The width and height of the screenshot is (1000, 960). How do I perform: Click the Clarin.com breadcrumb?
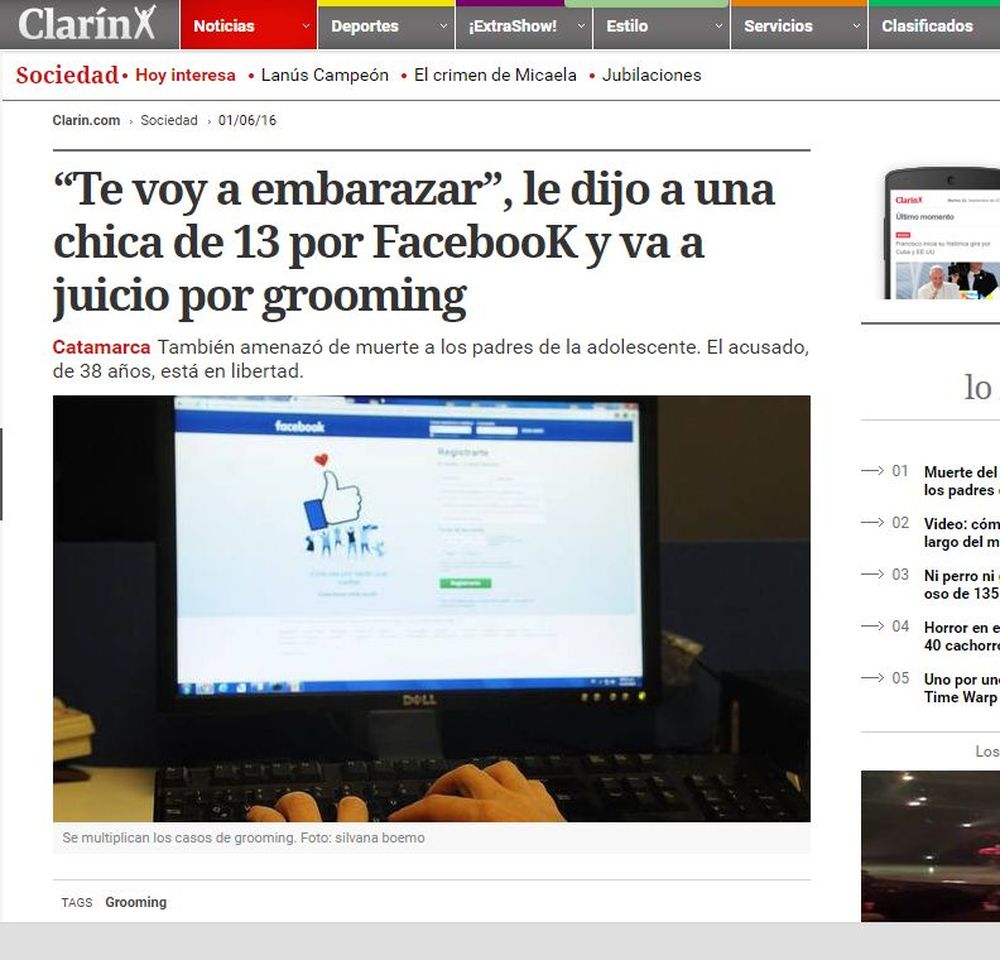coord(86,120)
